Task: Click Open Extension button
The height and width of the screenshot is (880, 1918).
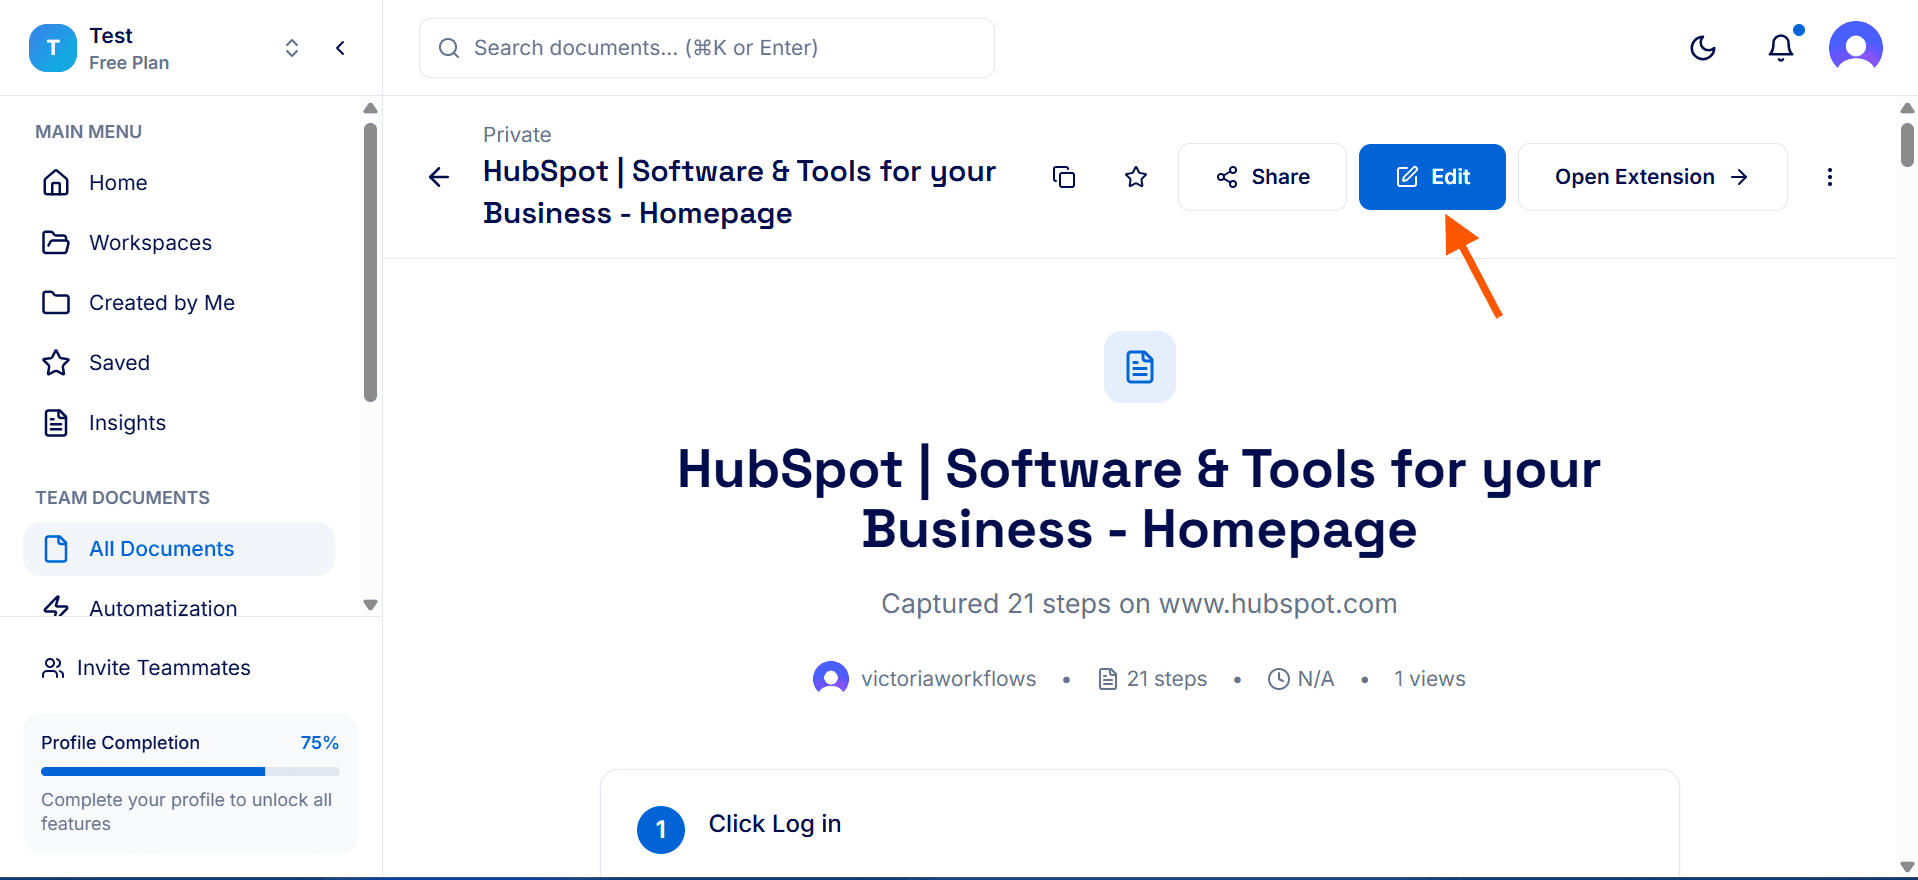Action: [x=1652, y=177]
